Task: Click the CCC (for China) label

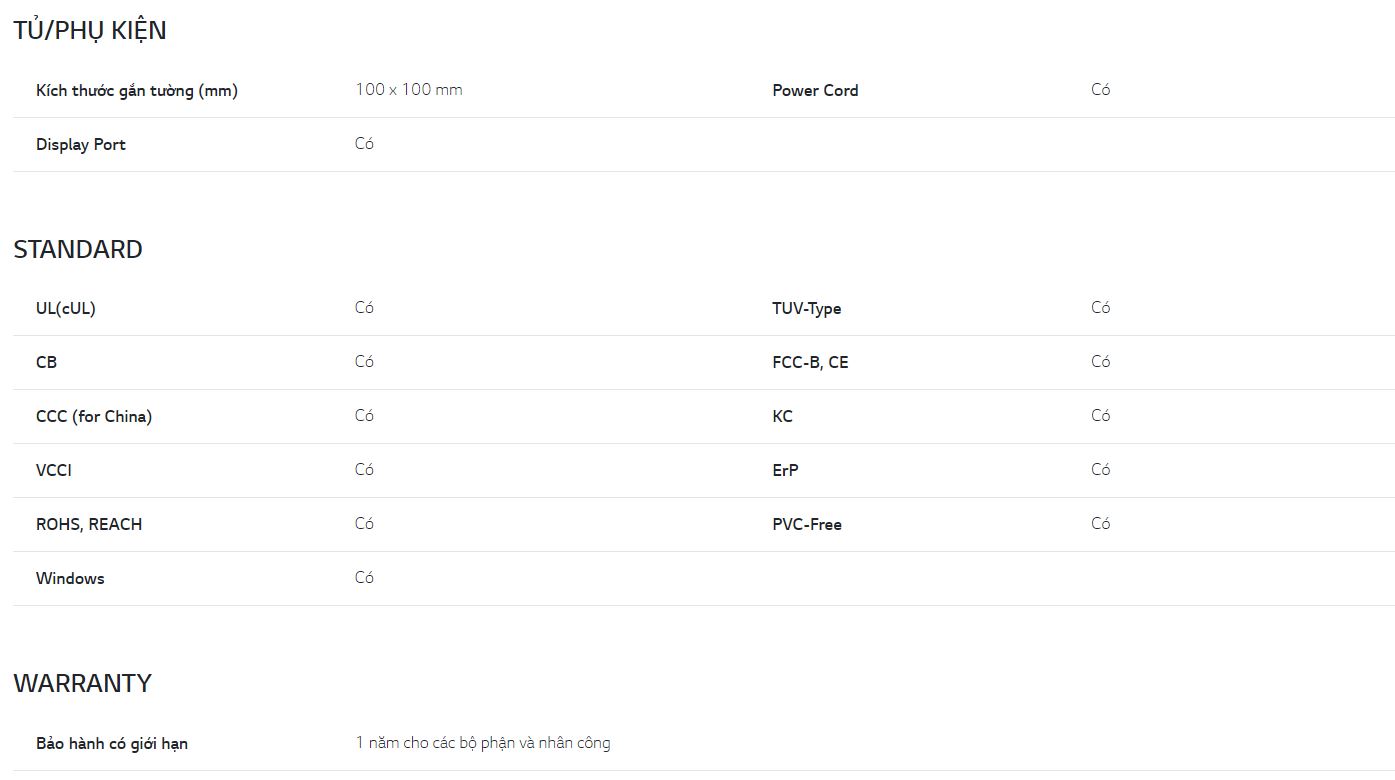Action: [x=94, y=416]
